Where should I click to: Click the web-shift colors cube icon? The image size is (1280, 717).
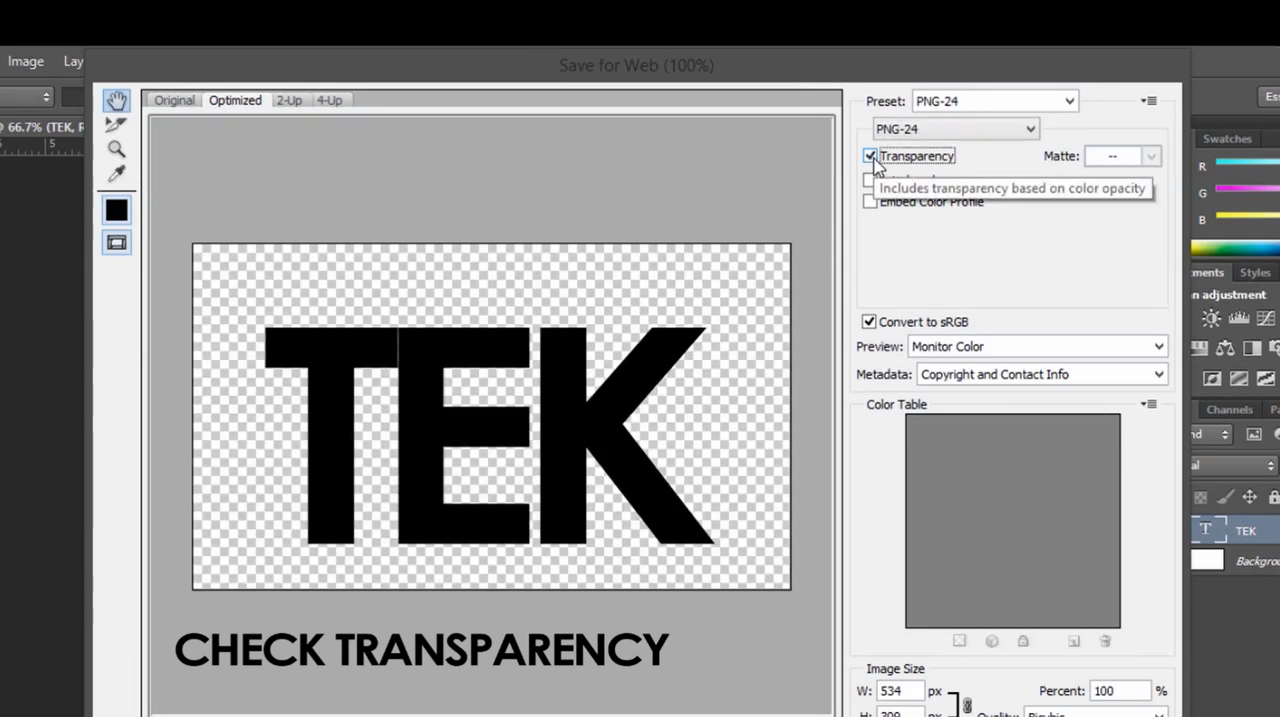click(x=991, y=641)
